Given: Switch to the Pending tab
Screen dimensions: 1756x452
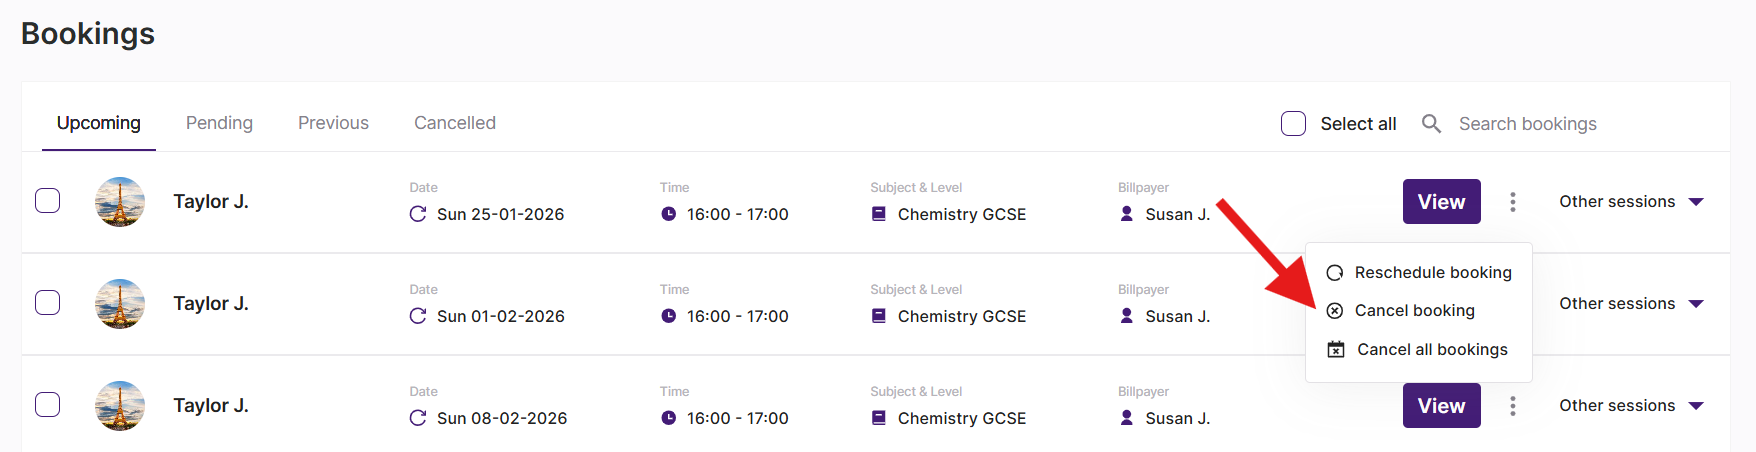Looking at the screenshot, I should click(x=219, y=123).
